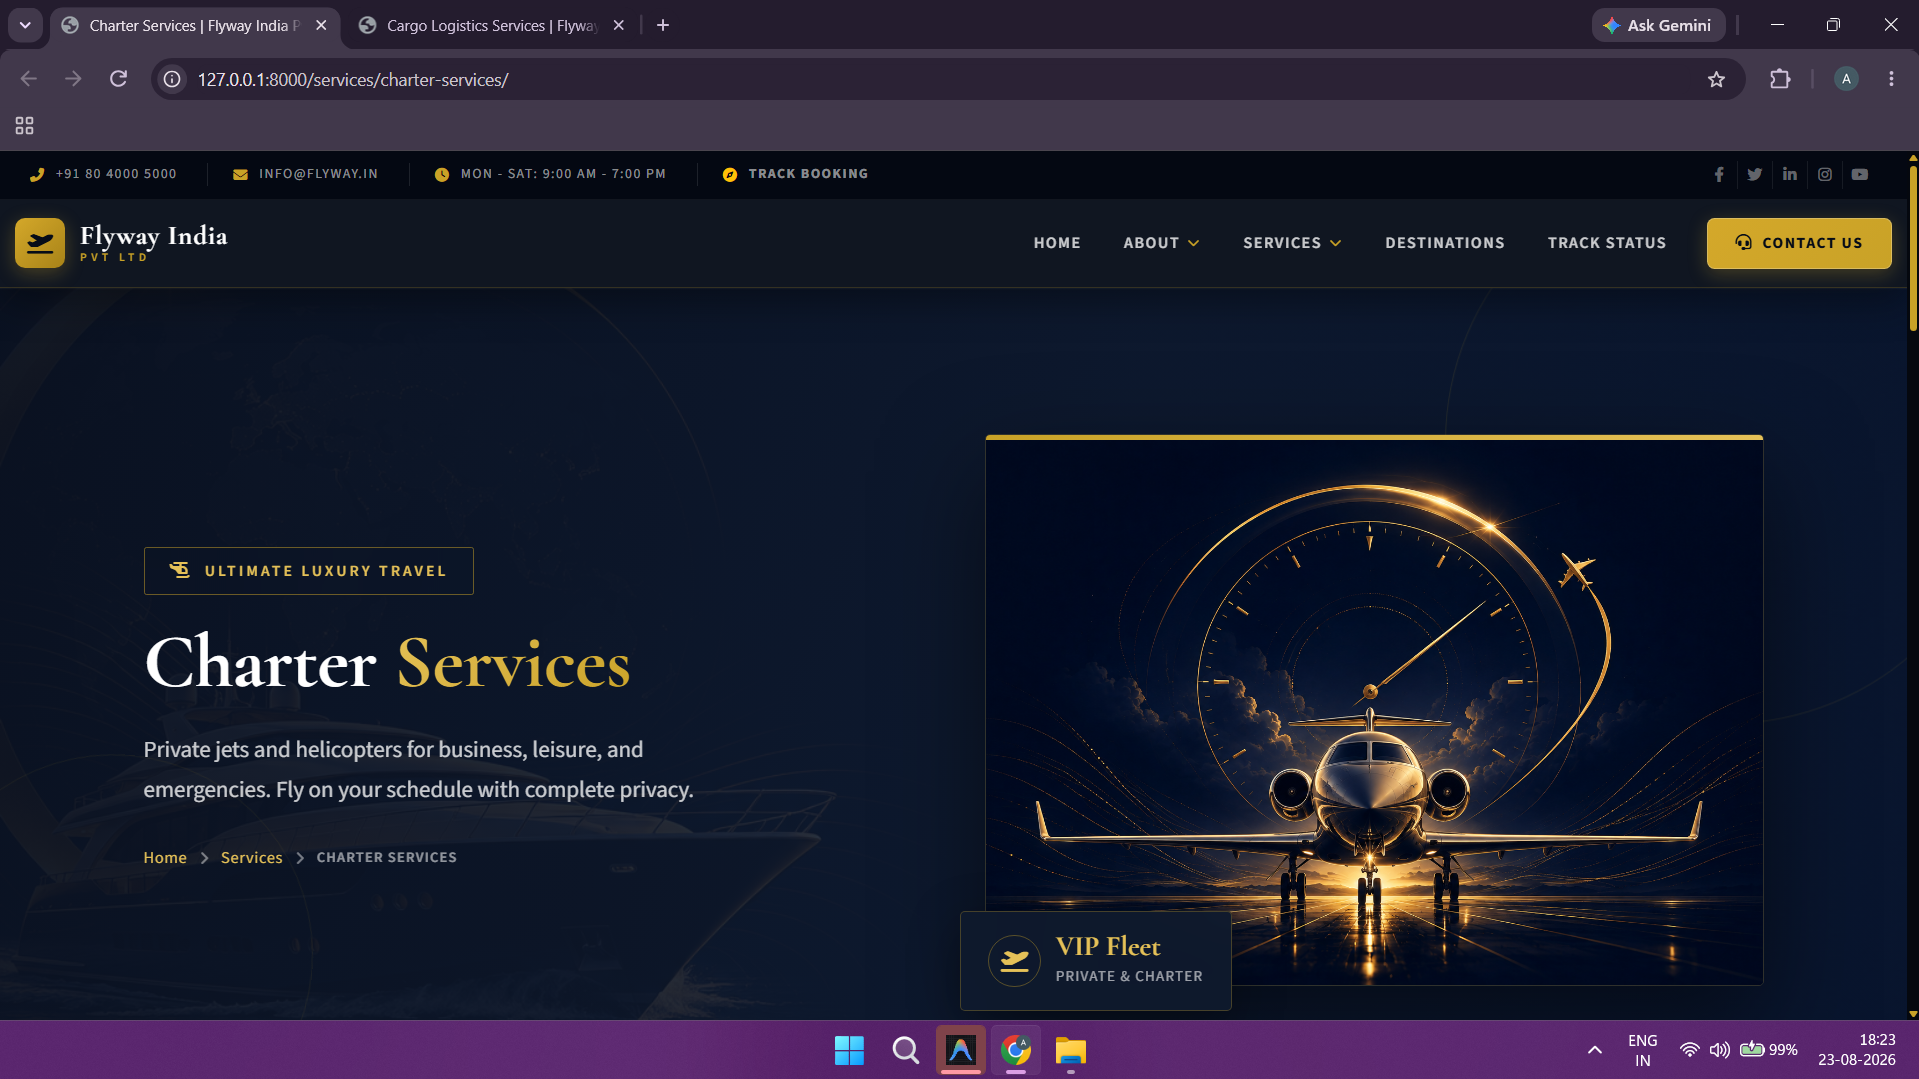Open Instagram social icon in top bar
Viewport: 1919px width, 1079px height.
1824,174
